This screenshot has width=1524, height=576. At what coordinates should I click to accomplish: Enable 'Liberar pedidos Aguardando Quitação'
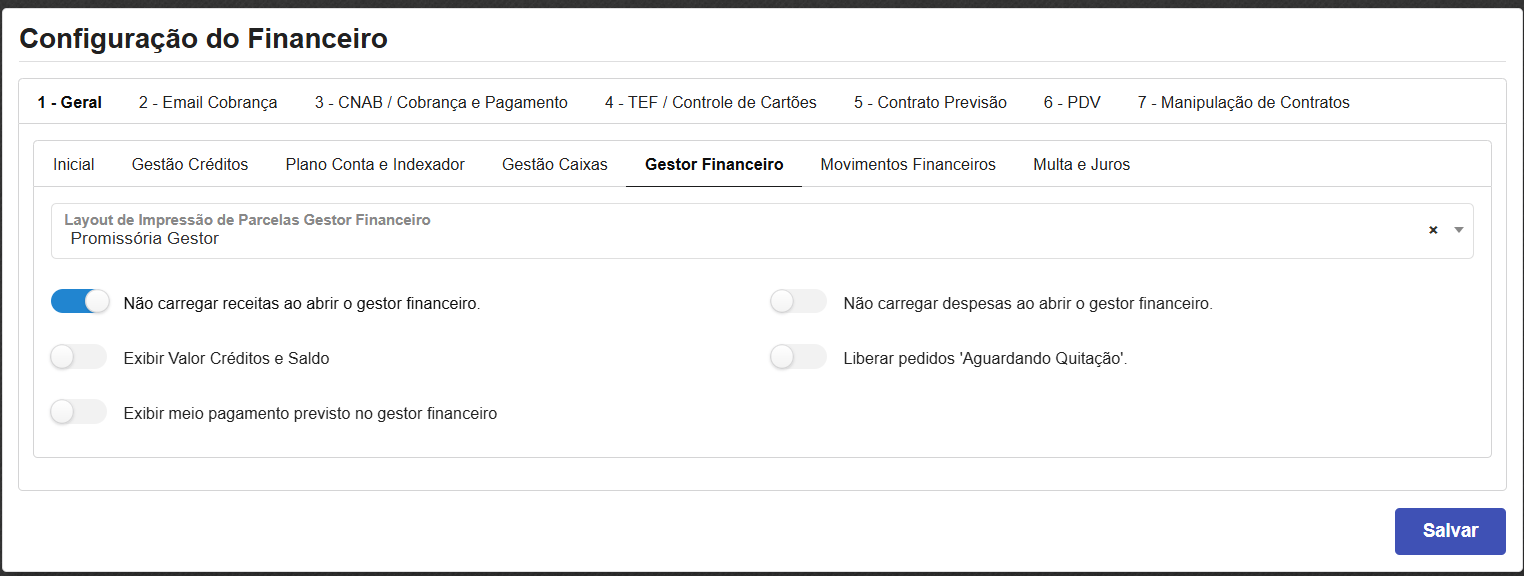[x=798, y=356]
